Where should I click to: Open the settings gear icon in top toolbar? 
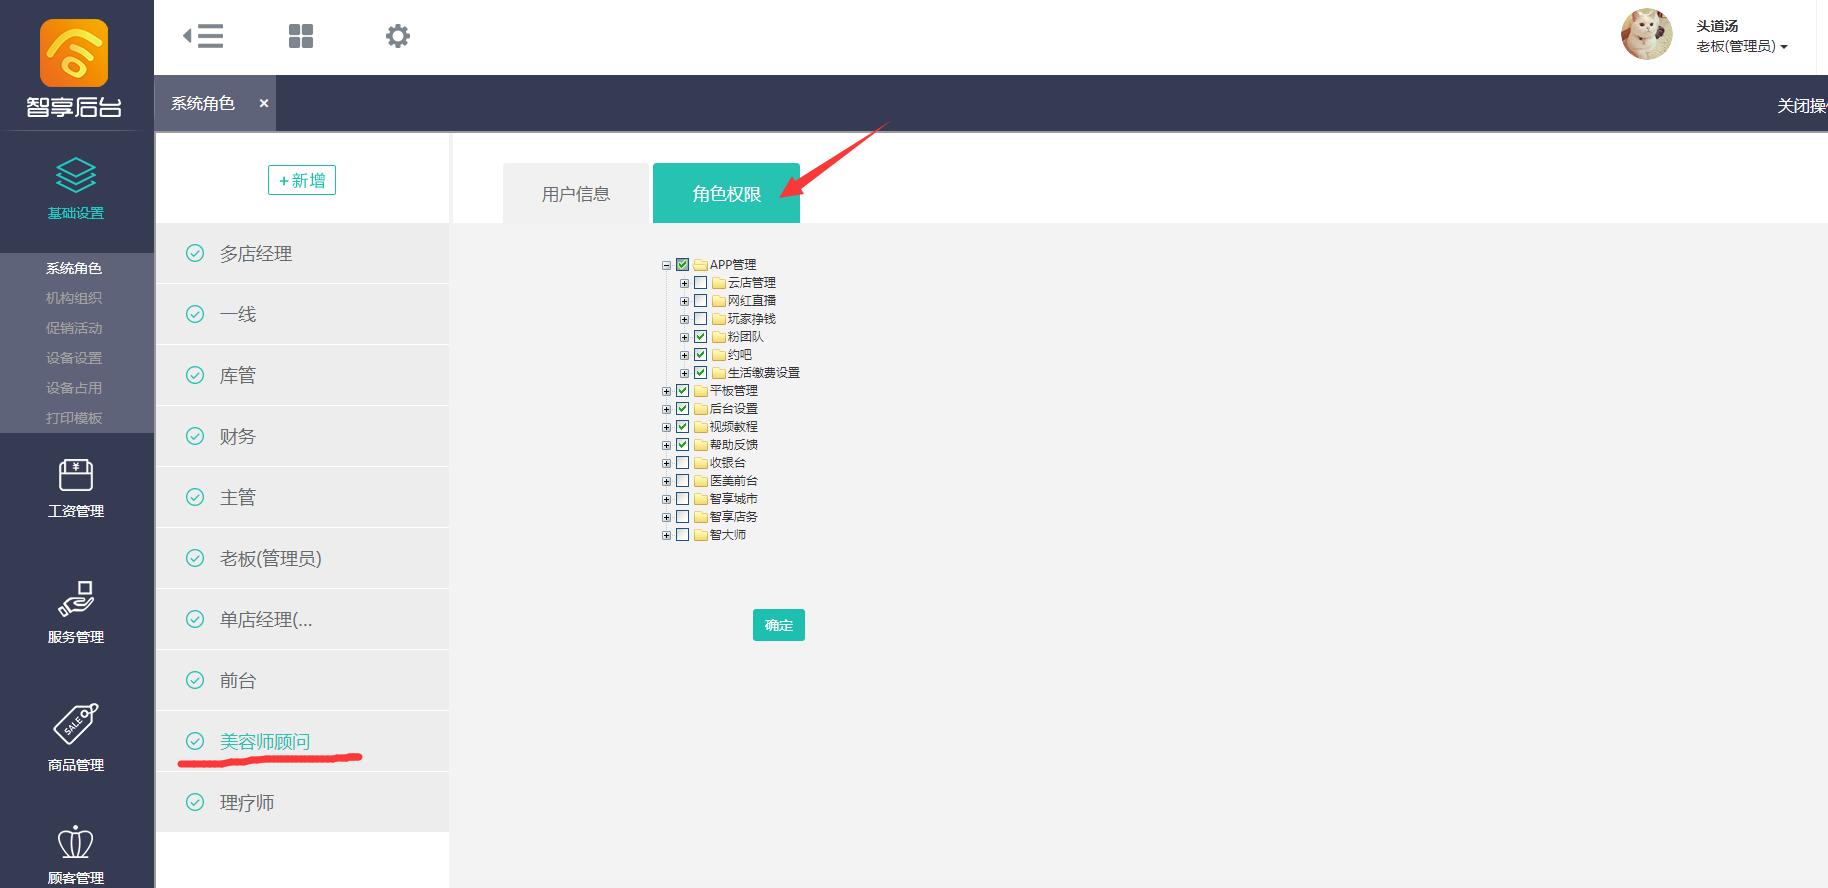pyautogui.click(x=398, y=36)
